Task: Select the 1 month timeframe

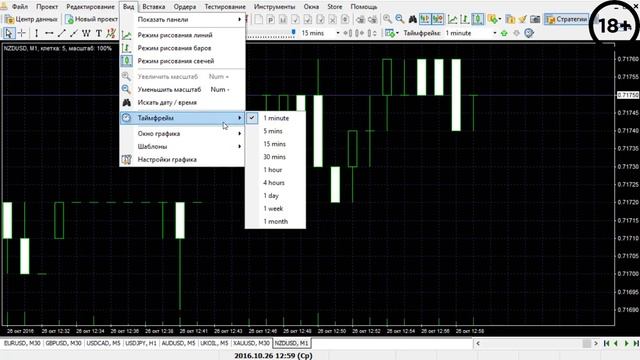Action: coord(276,222)
